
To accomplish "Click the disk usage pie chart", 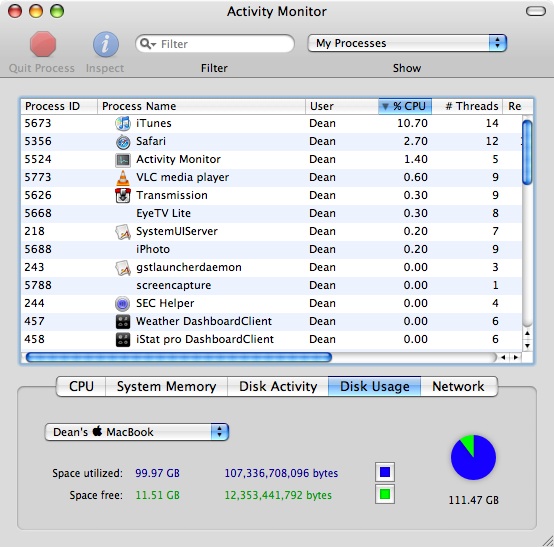I will [473, 457].
